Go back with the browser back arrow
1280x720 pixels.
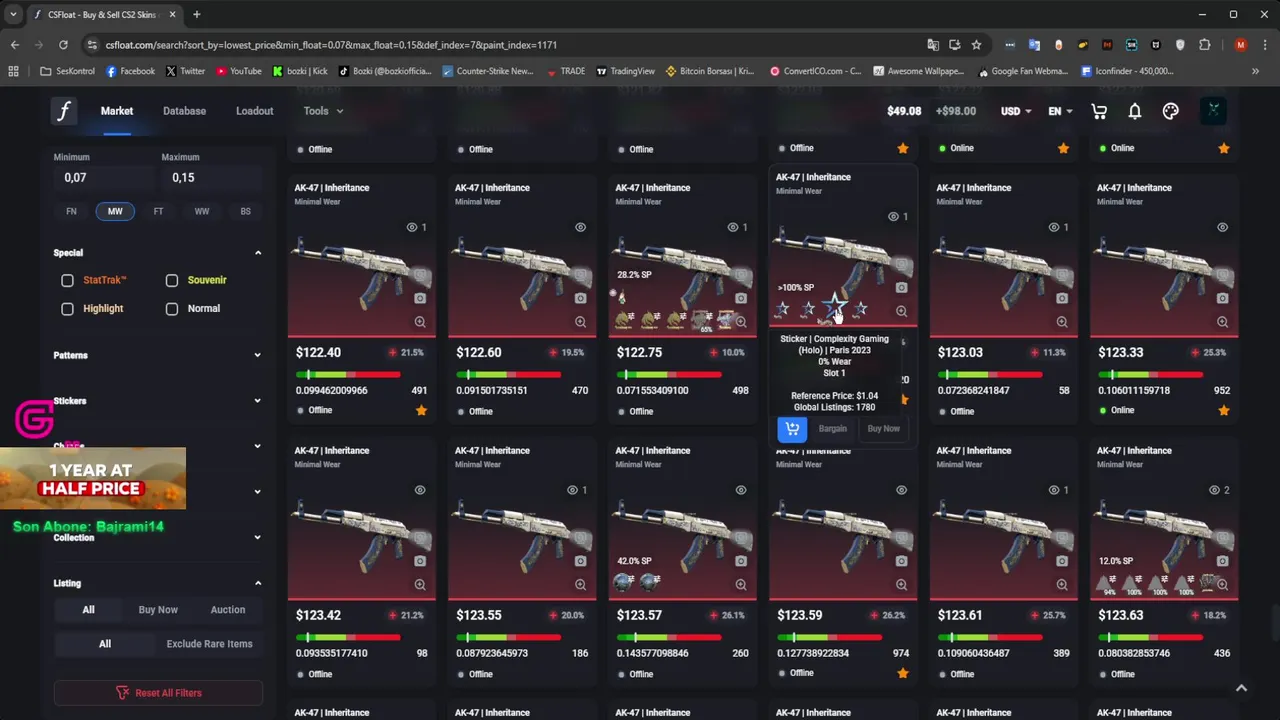point(14,45)
